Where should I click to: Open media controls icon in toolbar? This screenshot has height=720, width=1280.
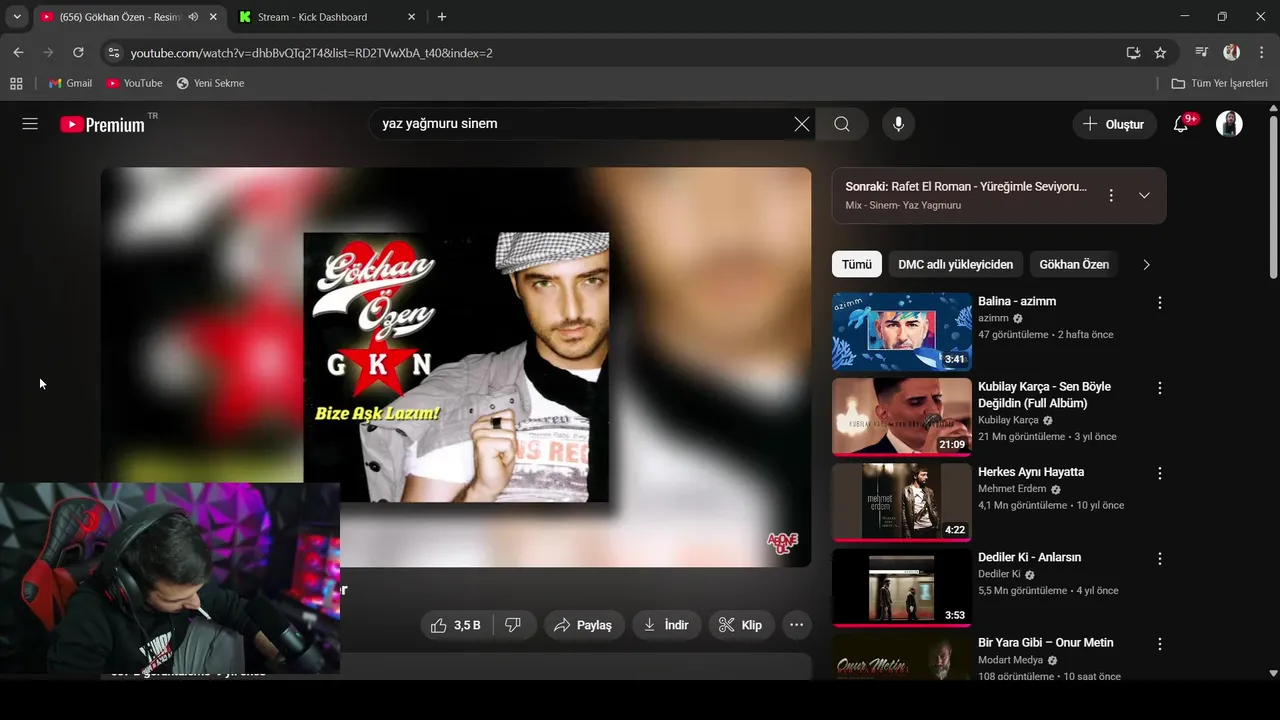[x=1202, y=52]
